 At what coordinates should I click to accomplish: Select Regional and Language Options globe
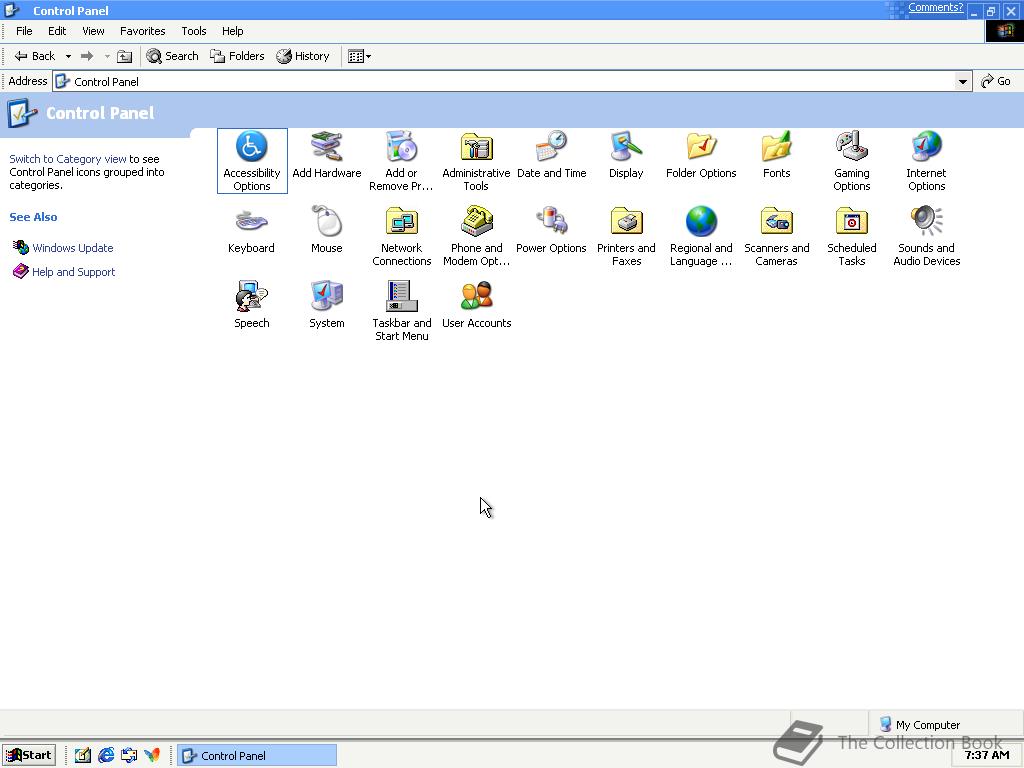click(701, 236)
